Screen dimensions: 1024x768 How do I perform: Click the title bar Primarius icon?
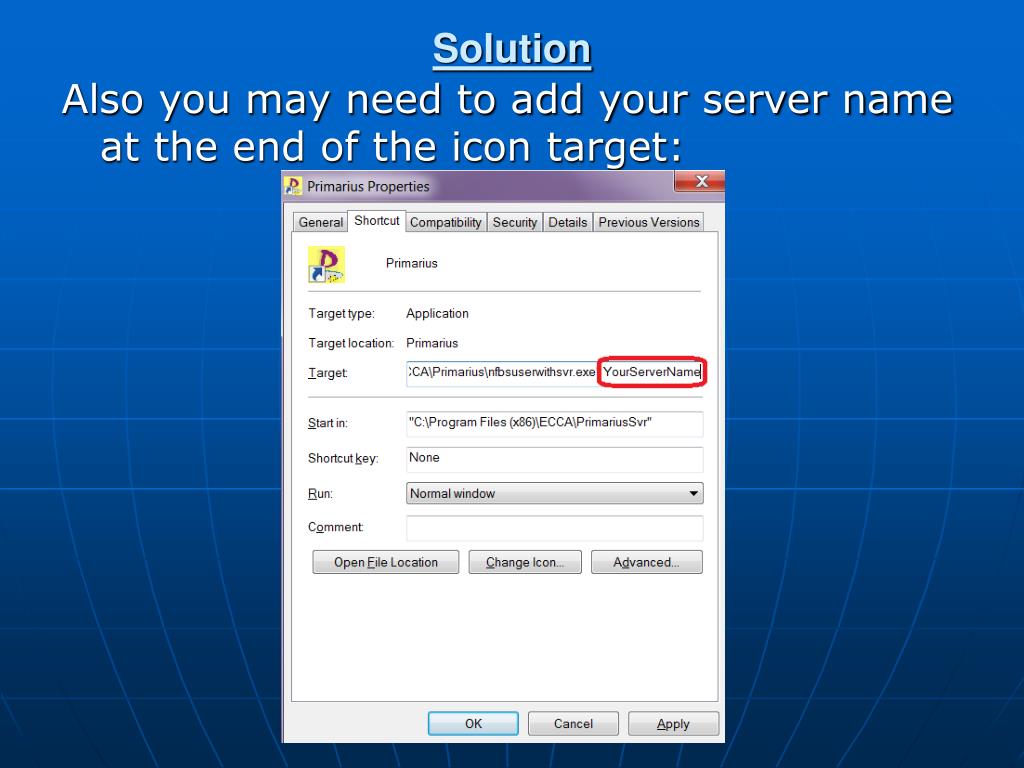(x=293, y=186)
